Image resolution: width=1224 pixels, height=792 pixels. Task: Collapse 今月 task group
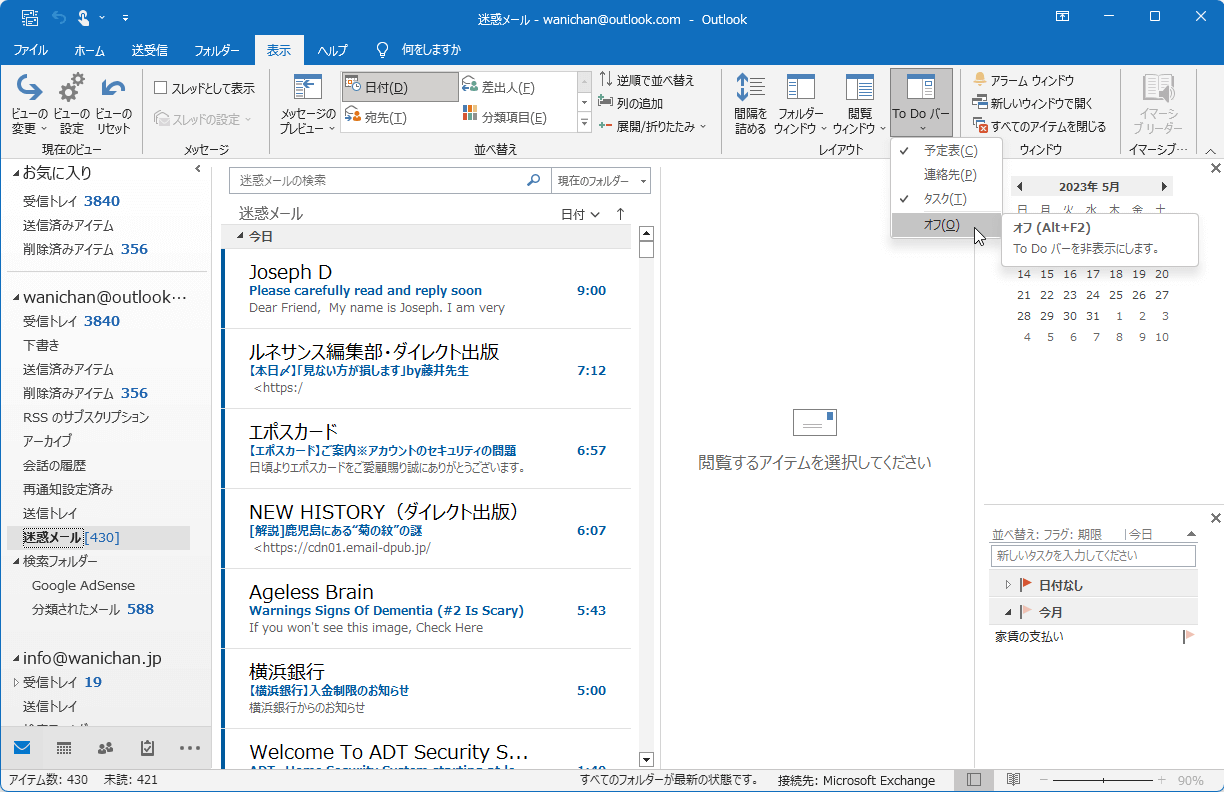pos(1008,612)
